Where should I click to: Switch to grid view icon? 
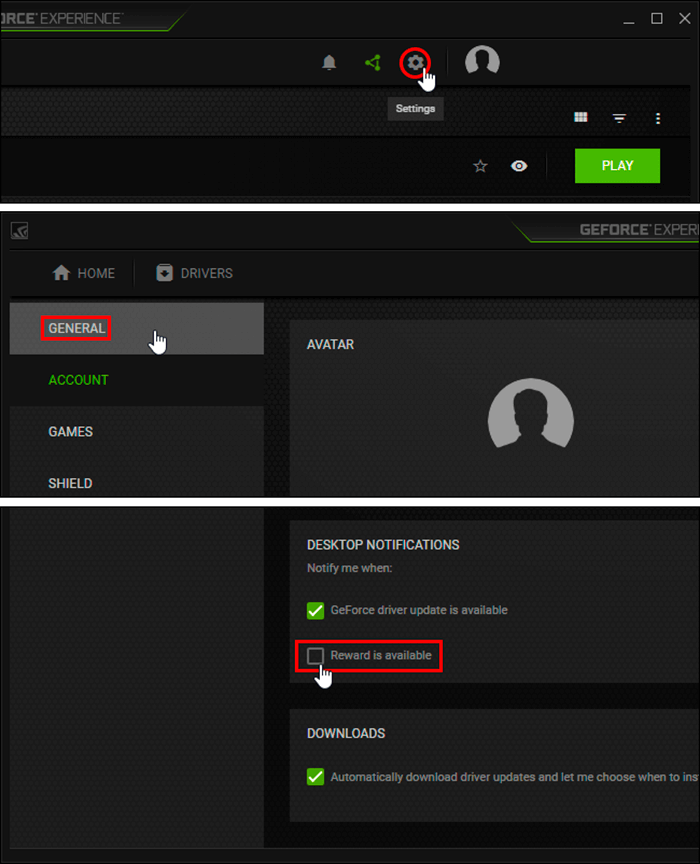(581, 117)
